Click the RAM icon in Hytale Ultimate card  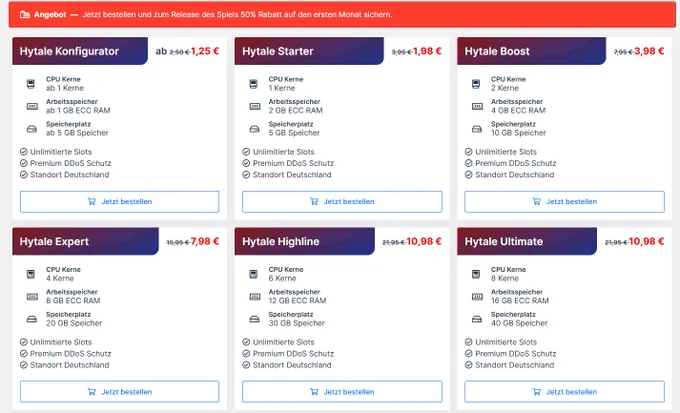coord(477,297)
